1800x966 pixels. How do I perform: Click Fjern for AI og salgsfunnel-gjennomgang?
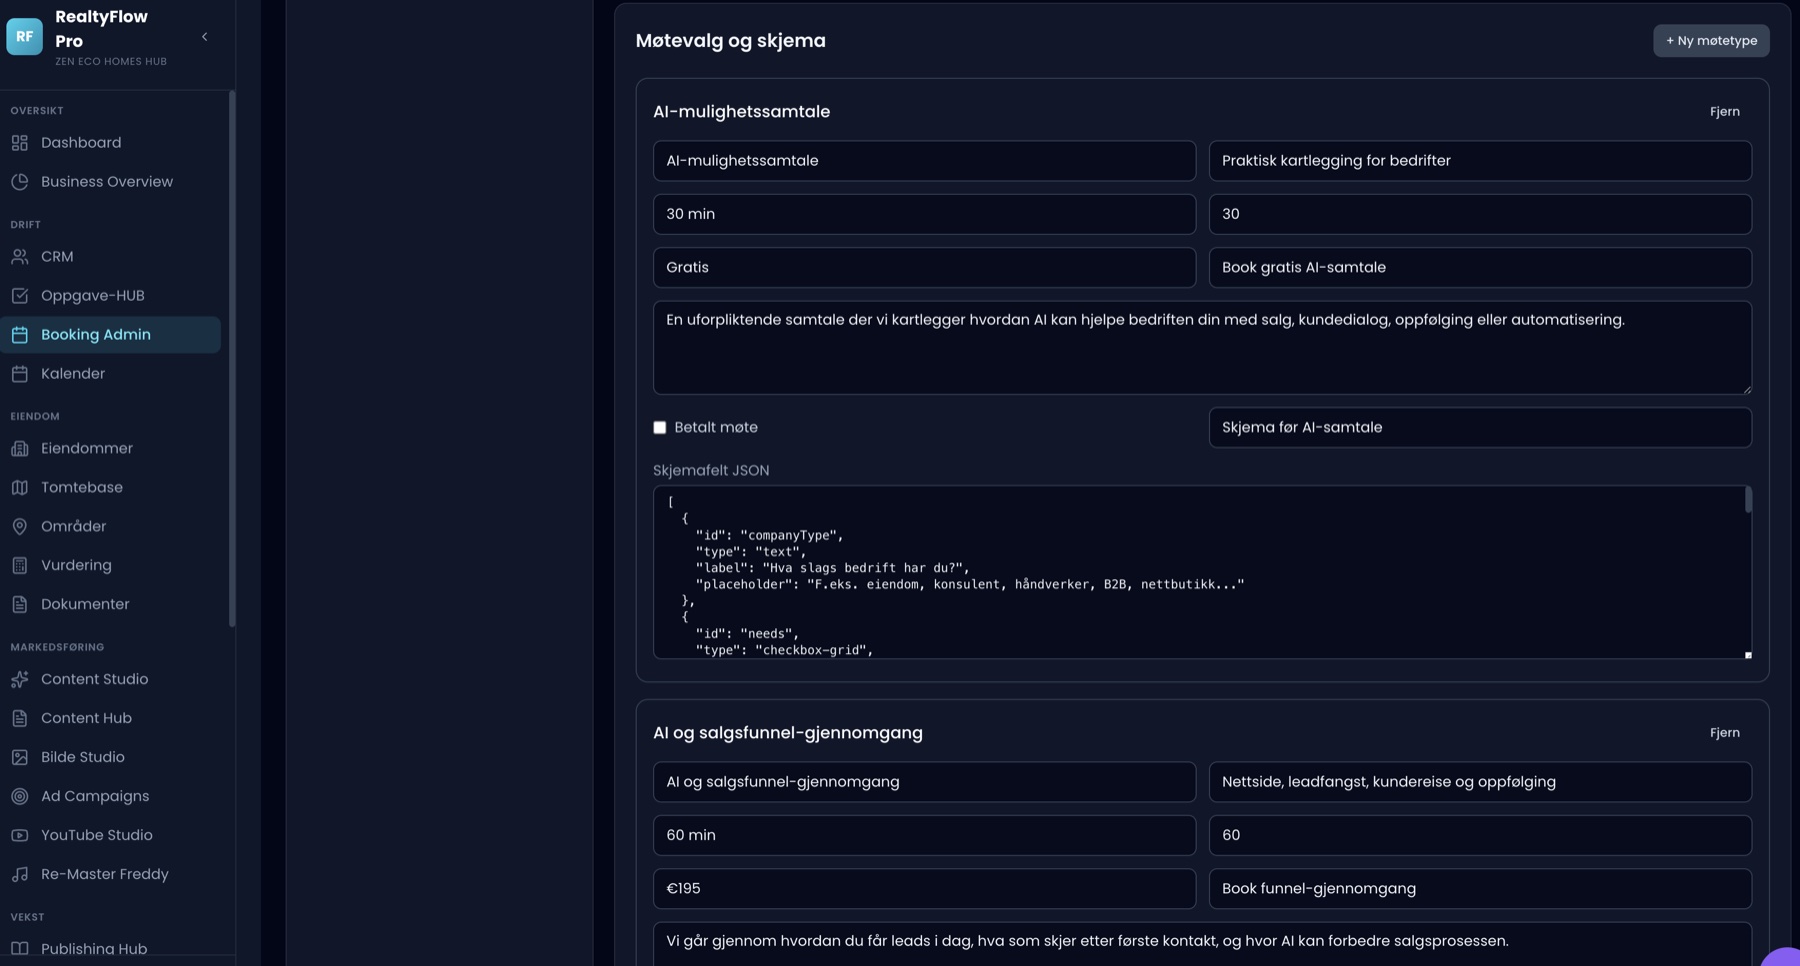(1725, 733)
